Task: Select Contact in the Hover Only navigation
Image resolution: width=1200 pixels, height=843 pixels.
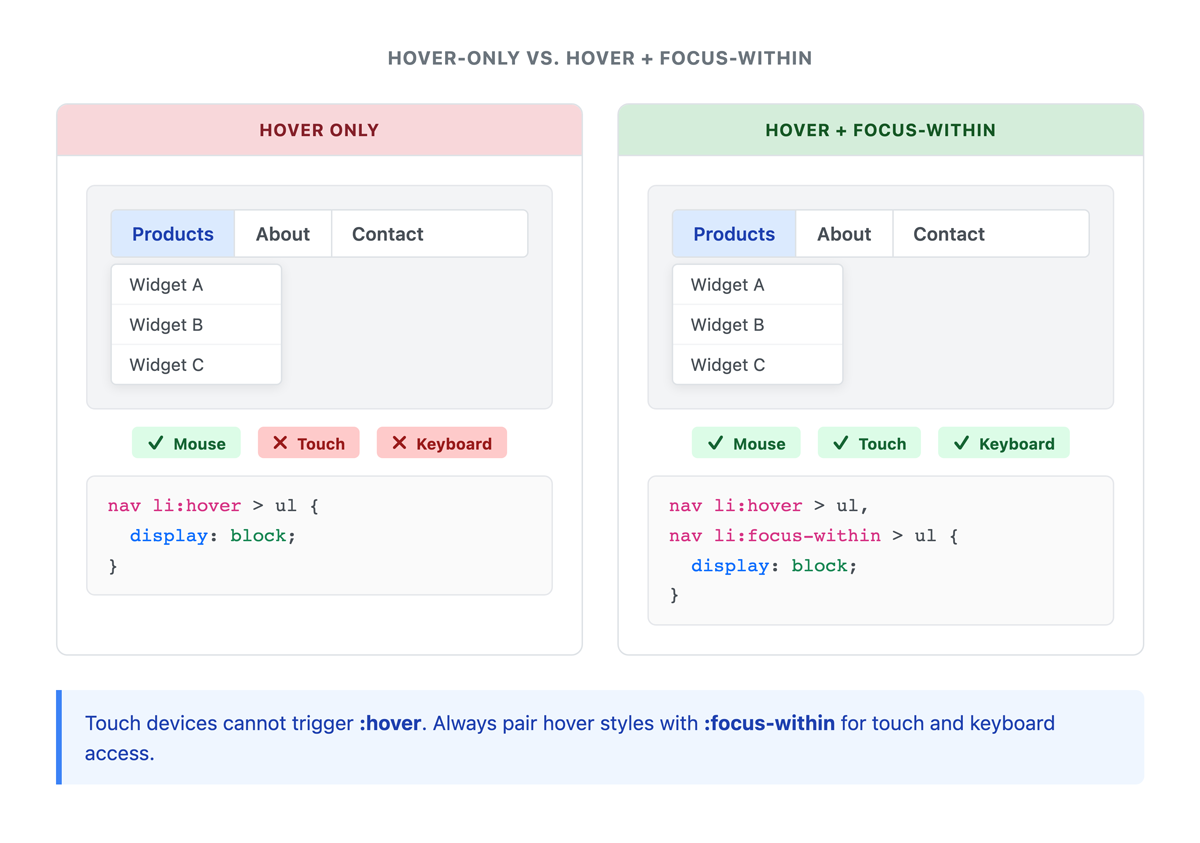Action: tap(388, 234)
